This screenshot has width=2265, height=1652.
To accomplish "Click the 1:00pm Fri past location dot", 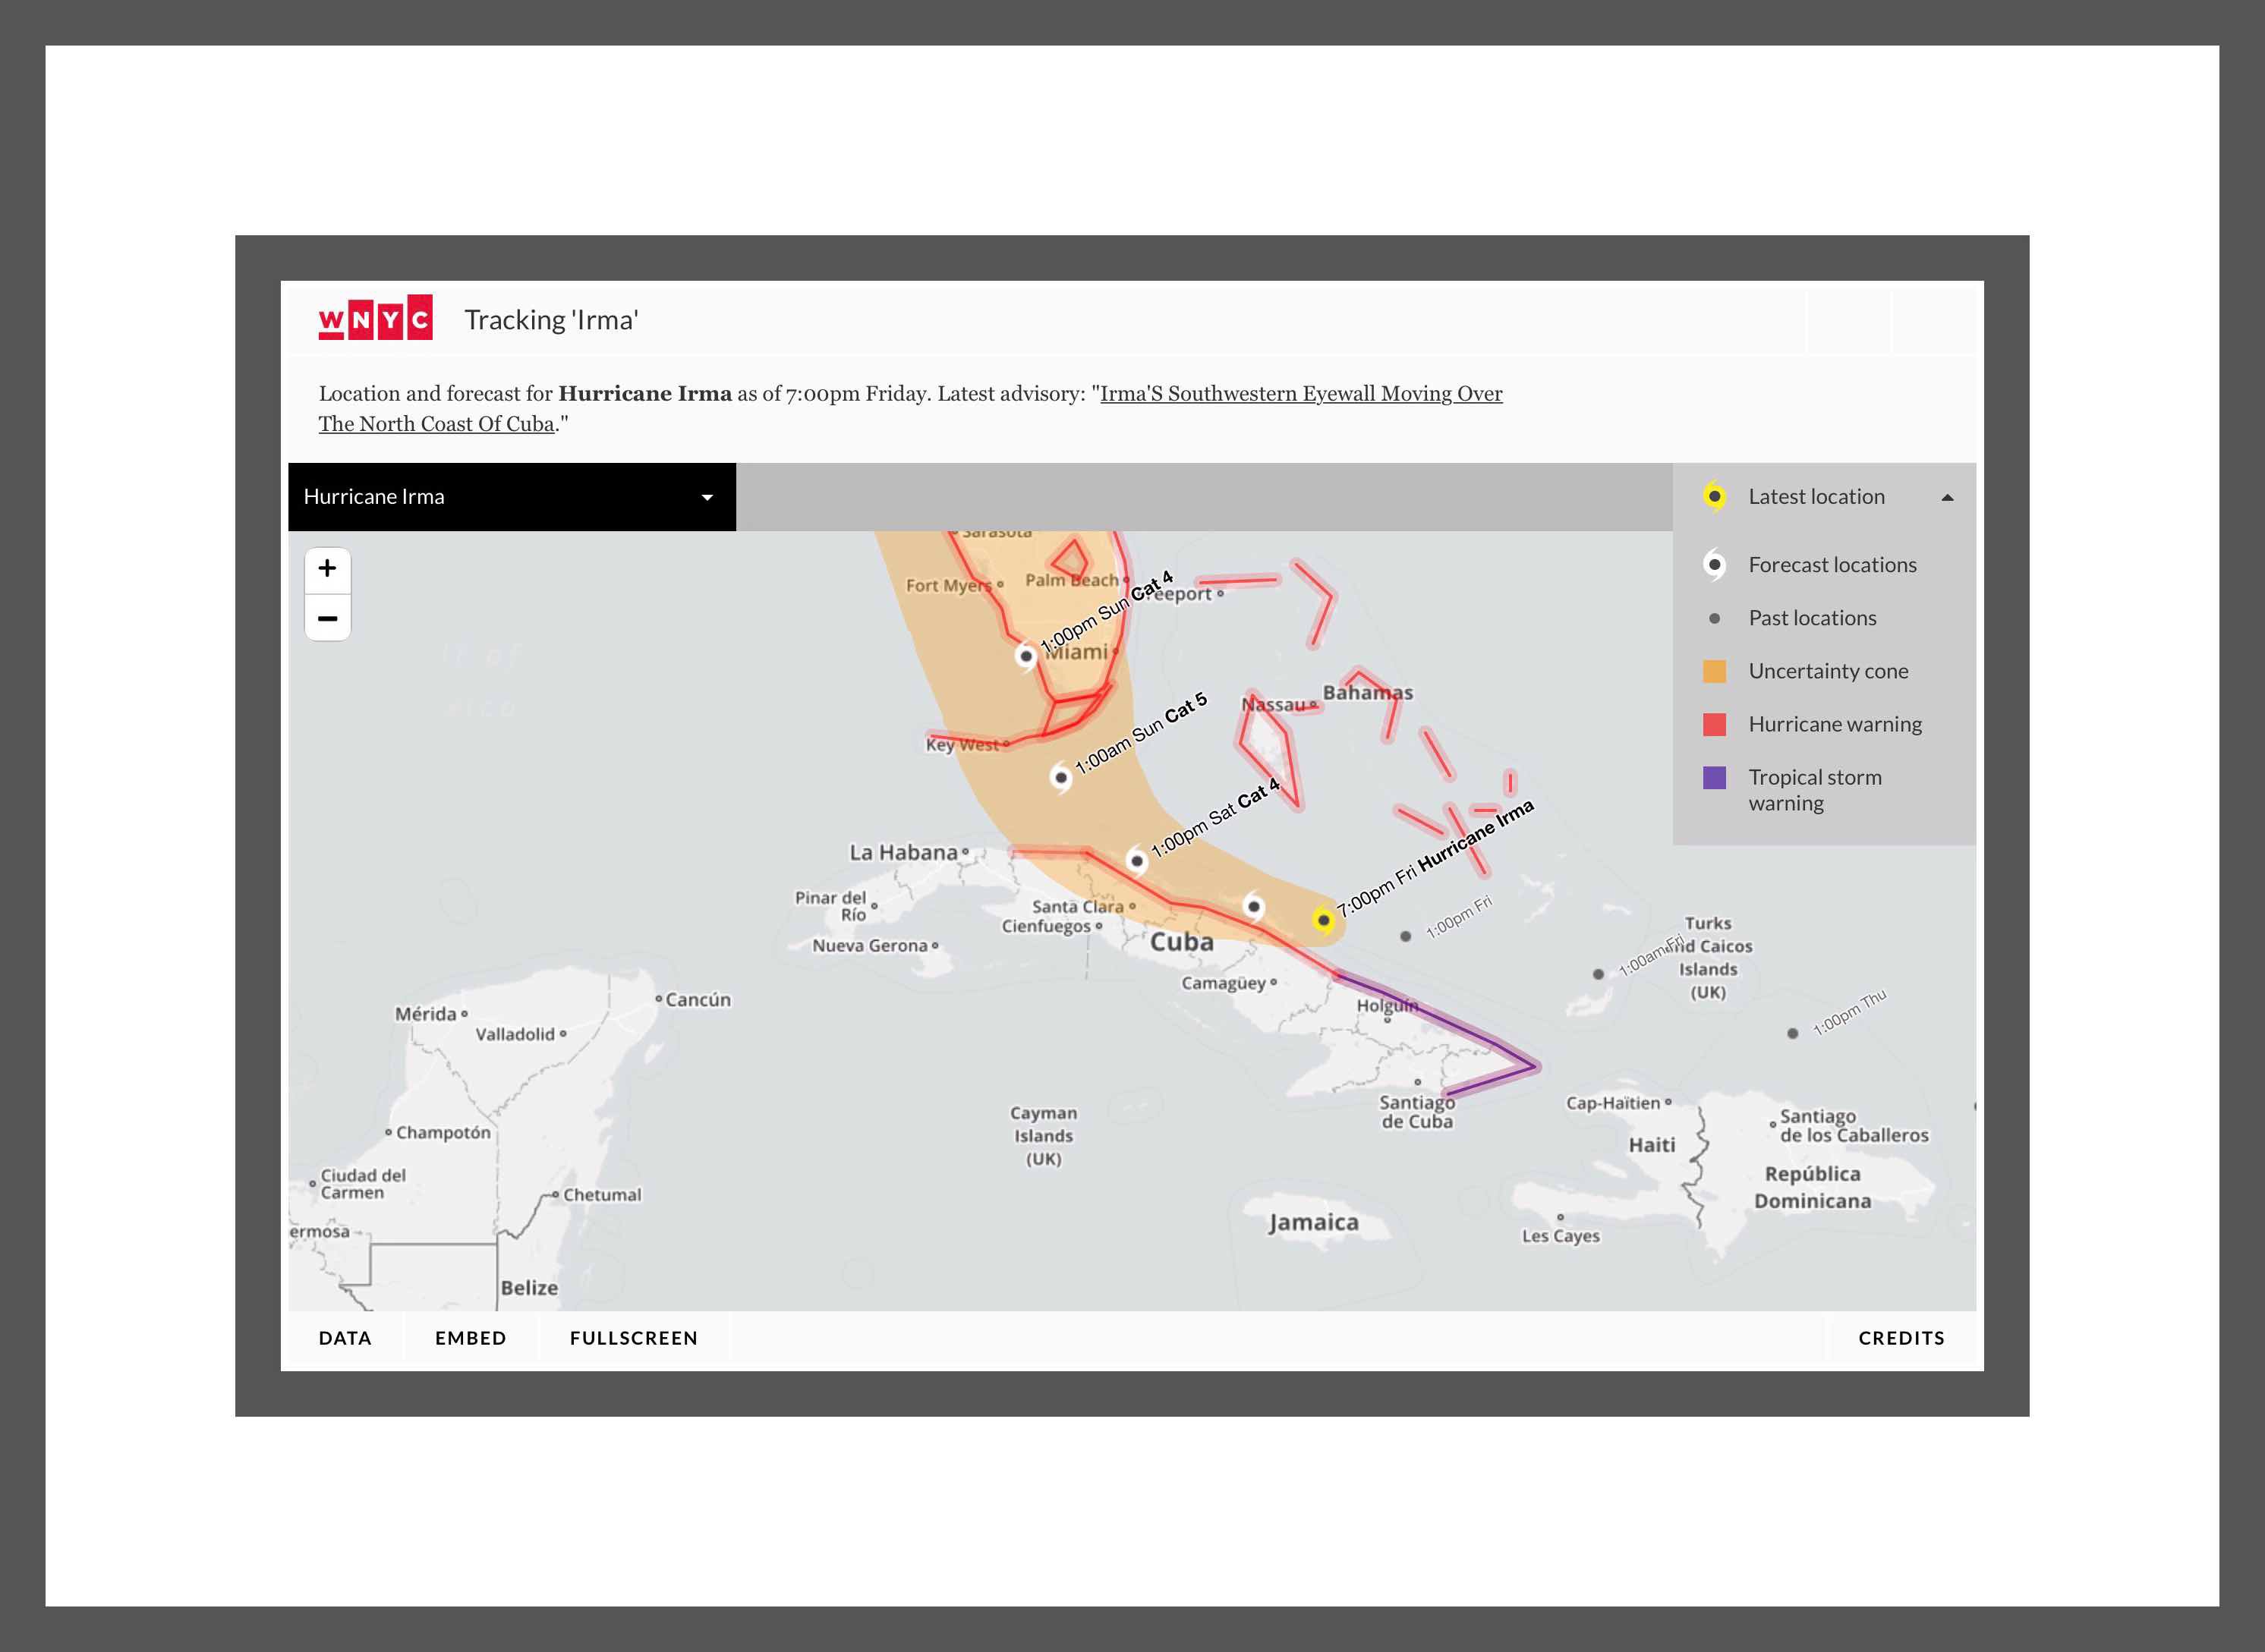I will [1405, 936].
